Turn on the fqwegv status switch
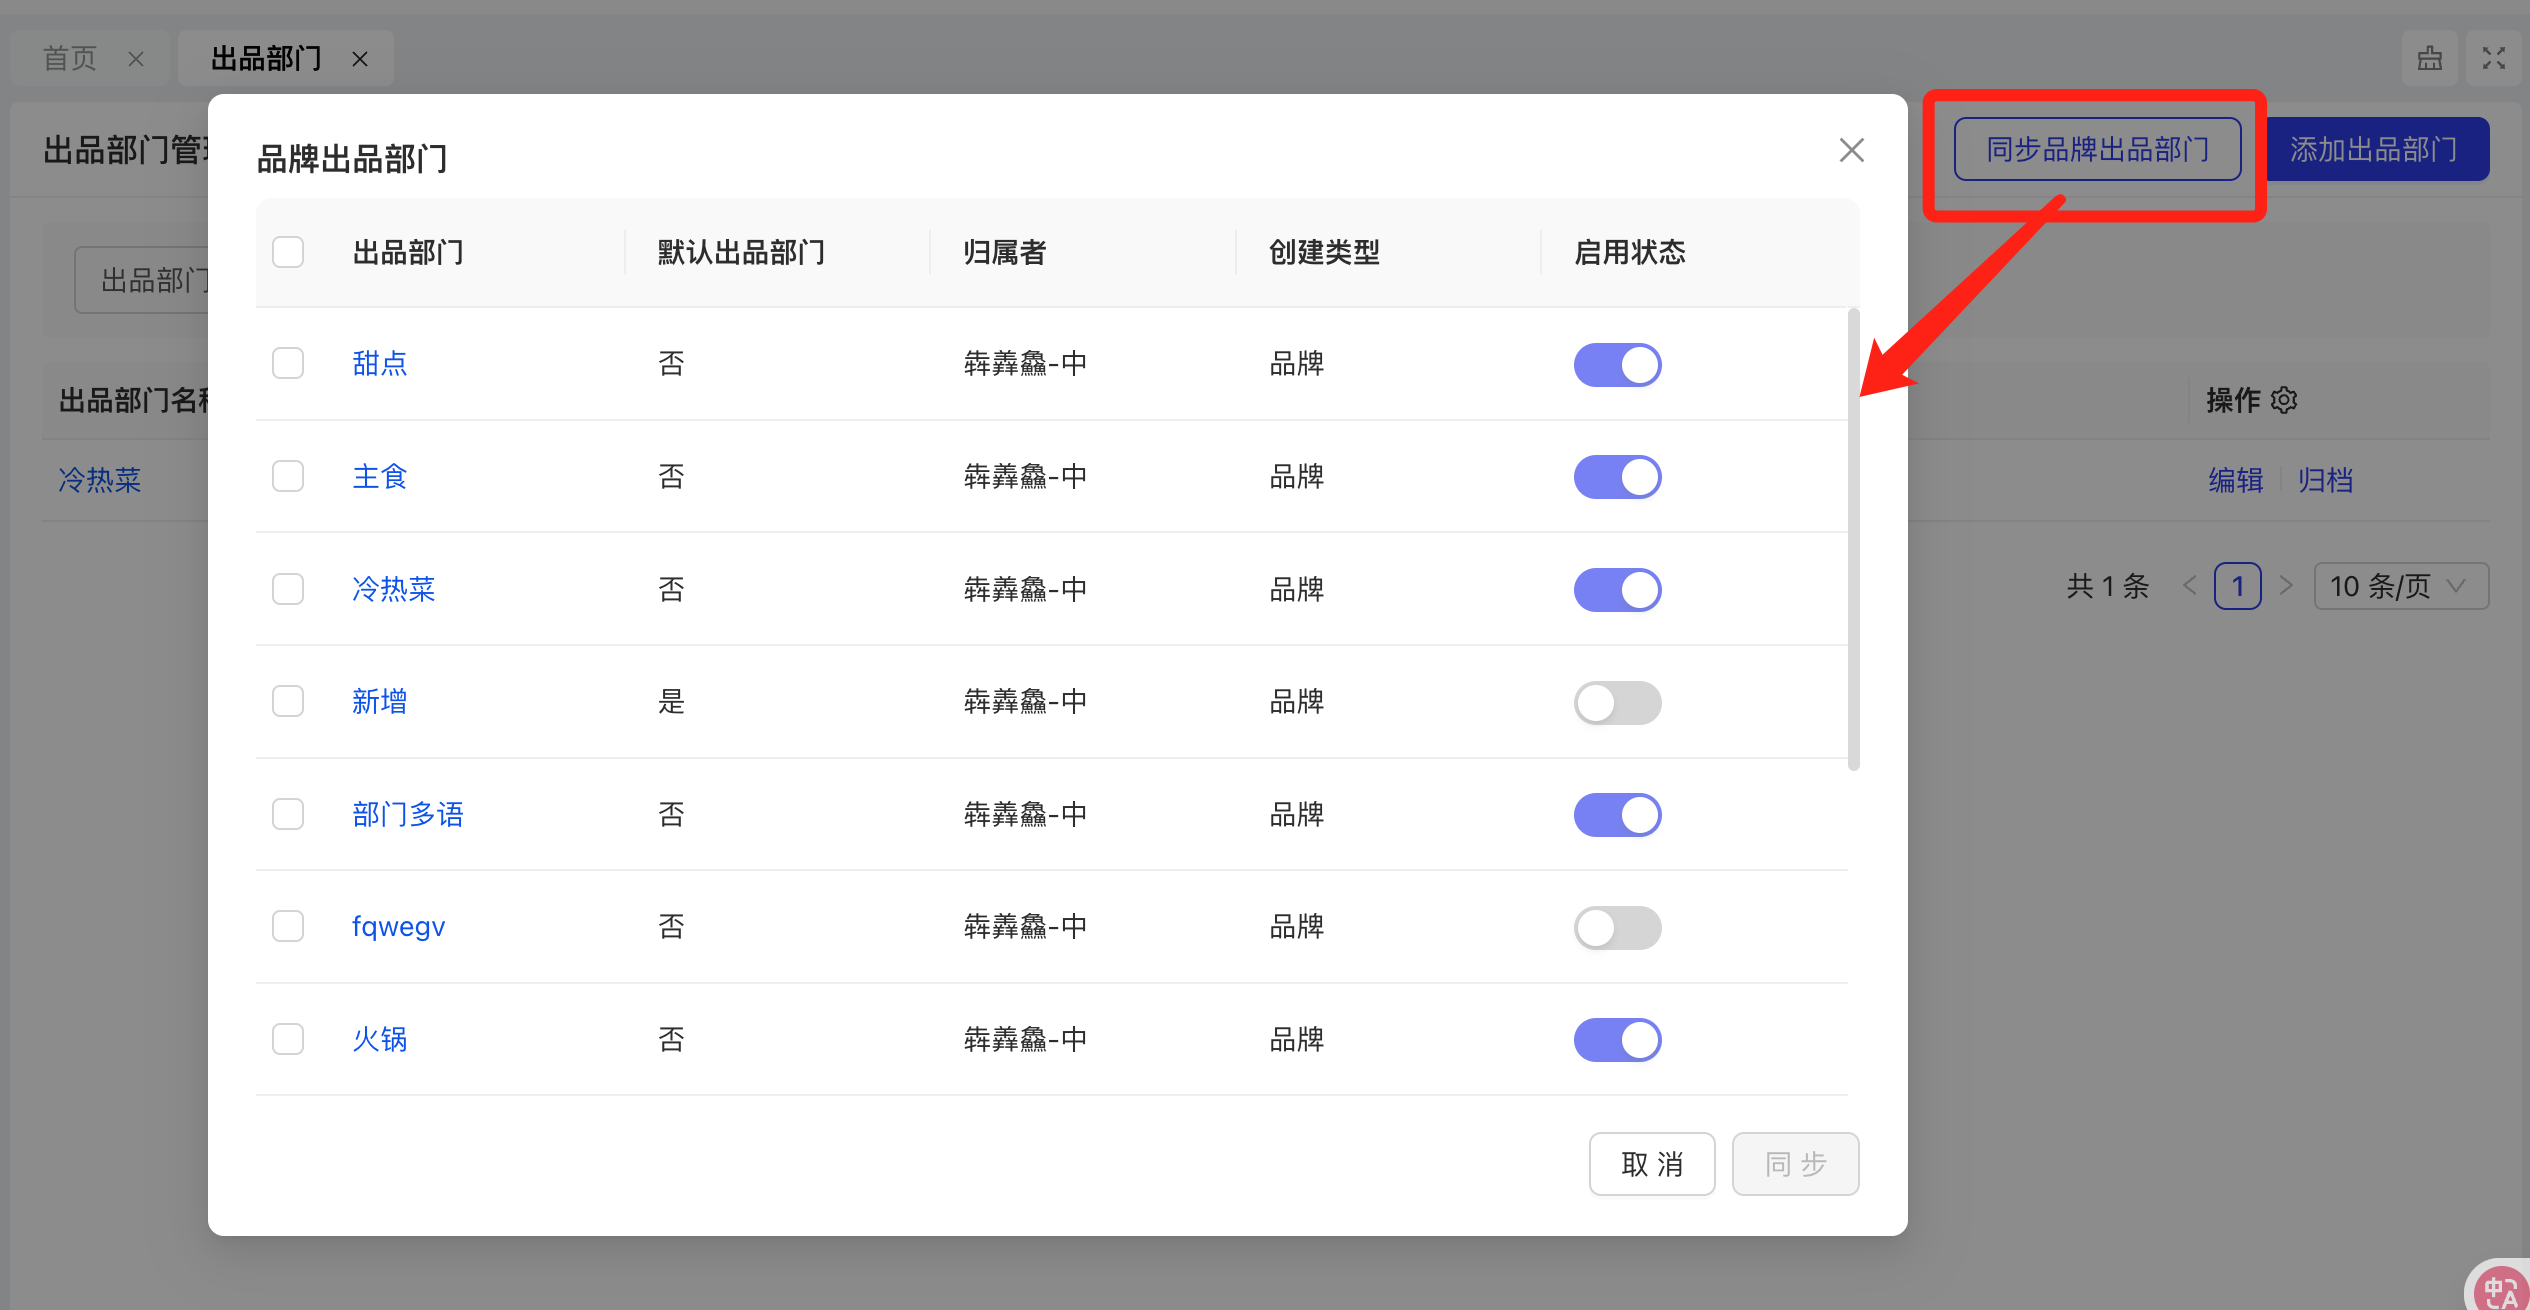The height and width of the screenshot is (1310, 2530). tap(1617, 927)
